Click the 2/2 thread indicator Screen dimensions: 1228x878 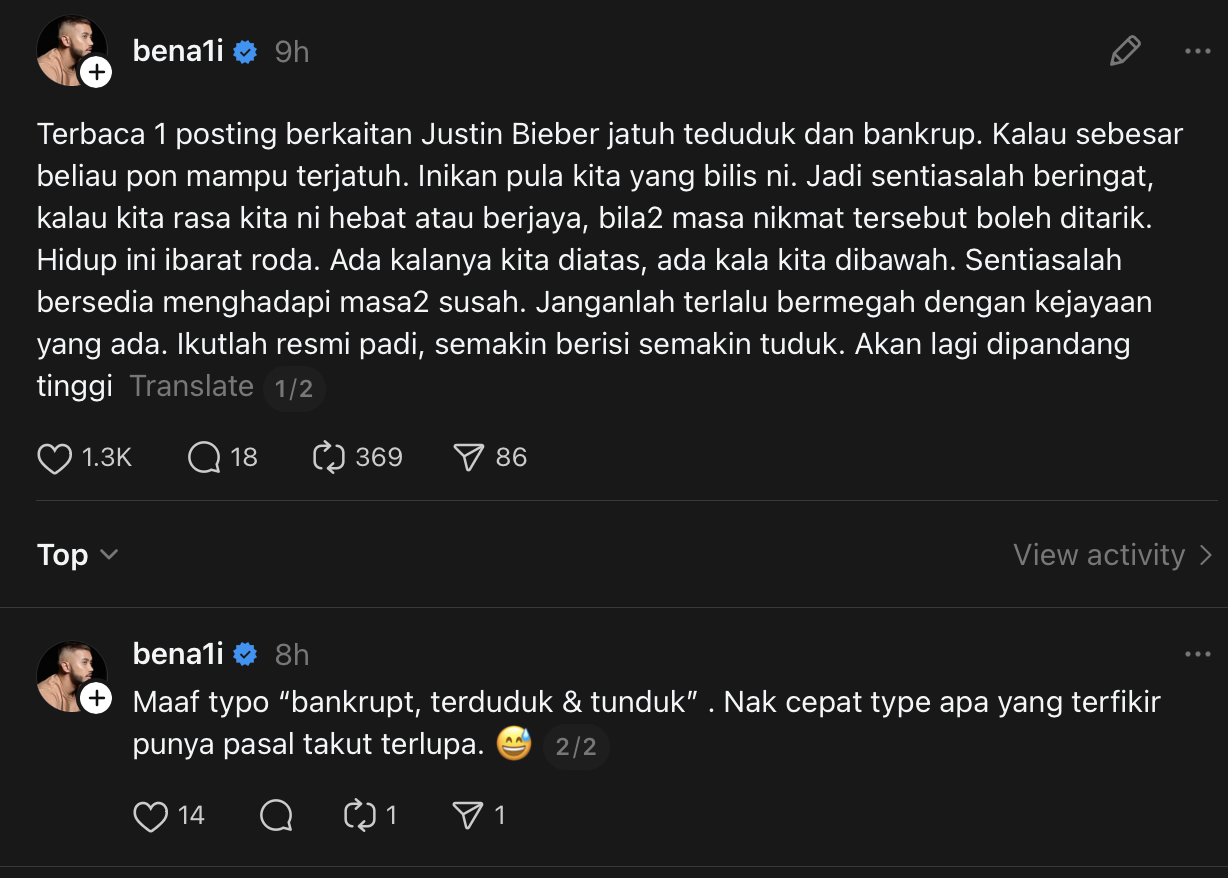pyautogui.click(x=576, y=747)
